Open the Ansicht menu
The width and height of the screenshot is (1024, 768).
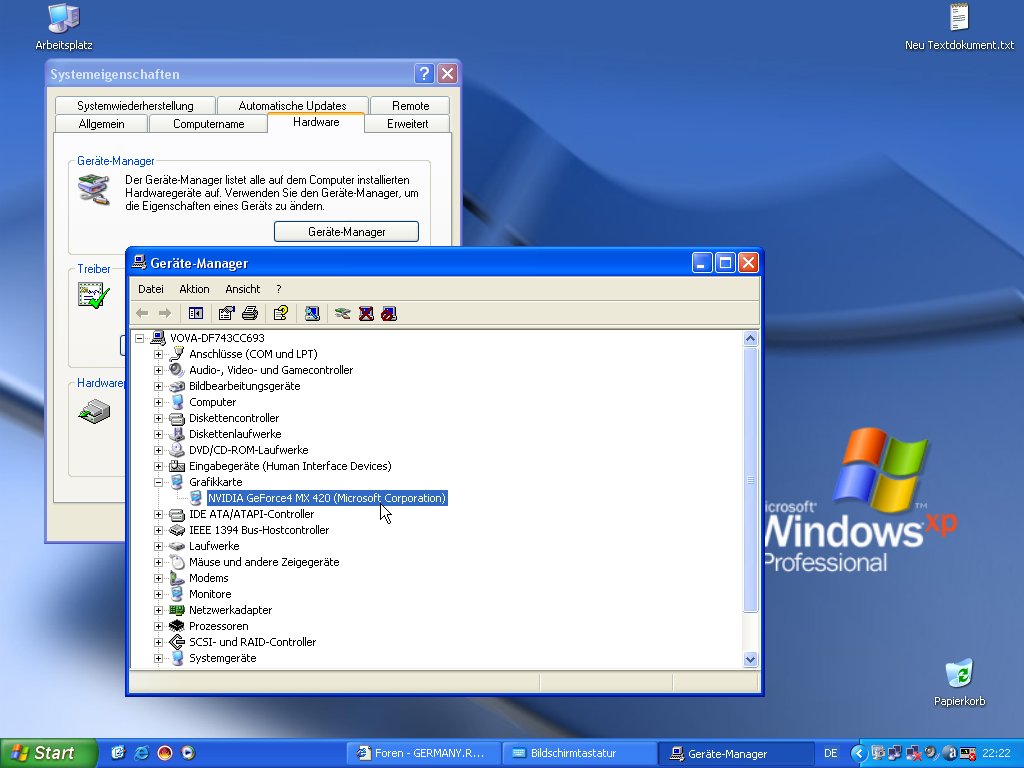(242, 289)
